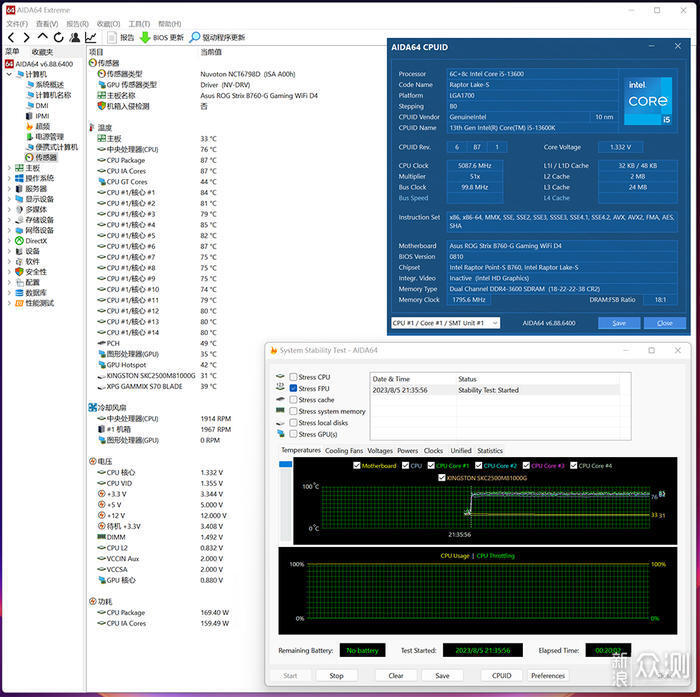Switch to the Voltages tab

coord(380,451)
